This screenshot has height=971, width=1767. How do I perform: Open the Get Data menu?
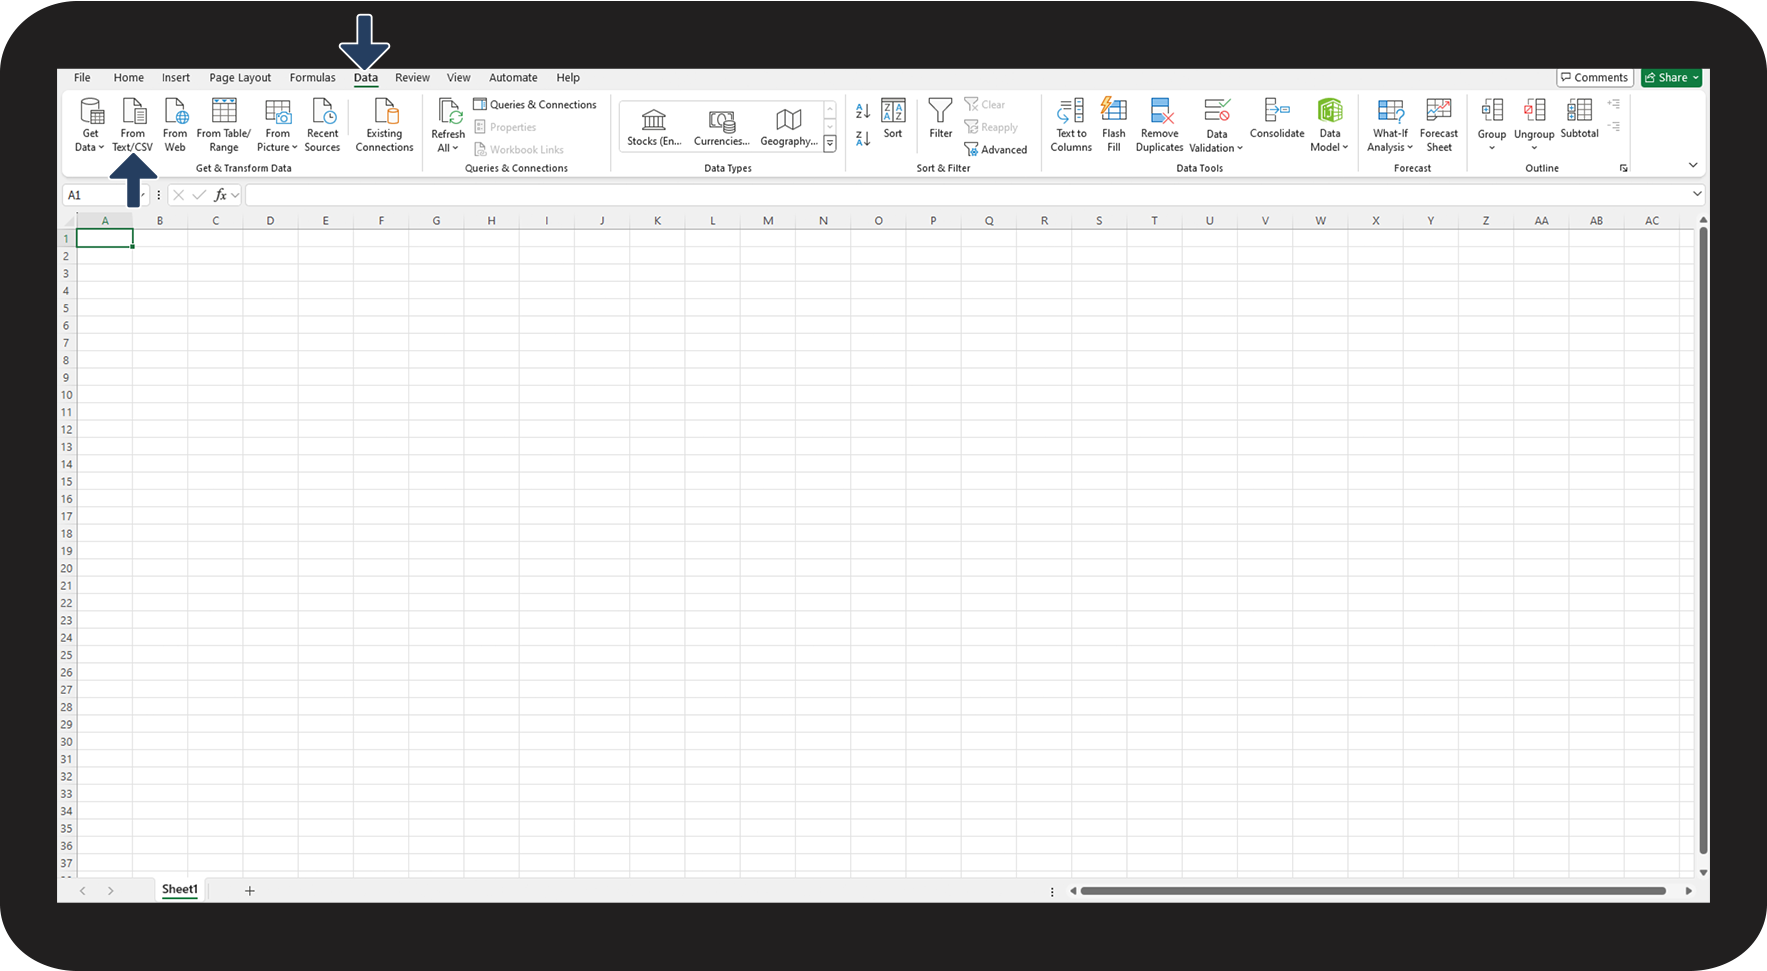point(90,125)
